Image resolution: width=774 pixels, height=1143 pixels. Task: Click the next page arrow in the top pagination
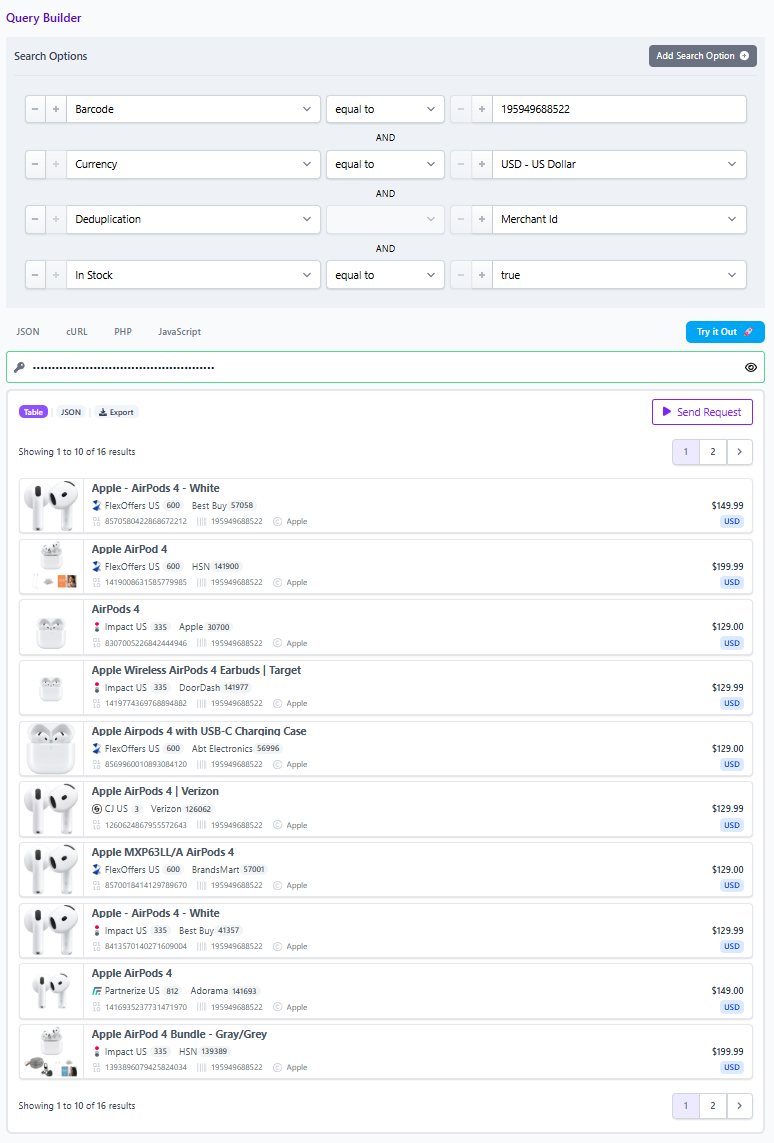coord(739,452)
